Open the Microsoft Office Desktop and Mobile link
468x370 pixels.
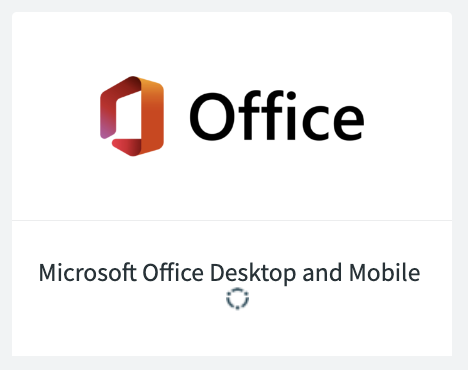click(229, 273)
